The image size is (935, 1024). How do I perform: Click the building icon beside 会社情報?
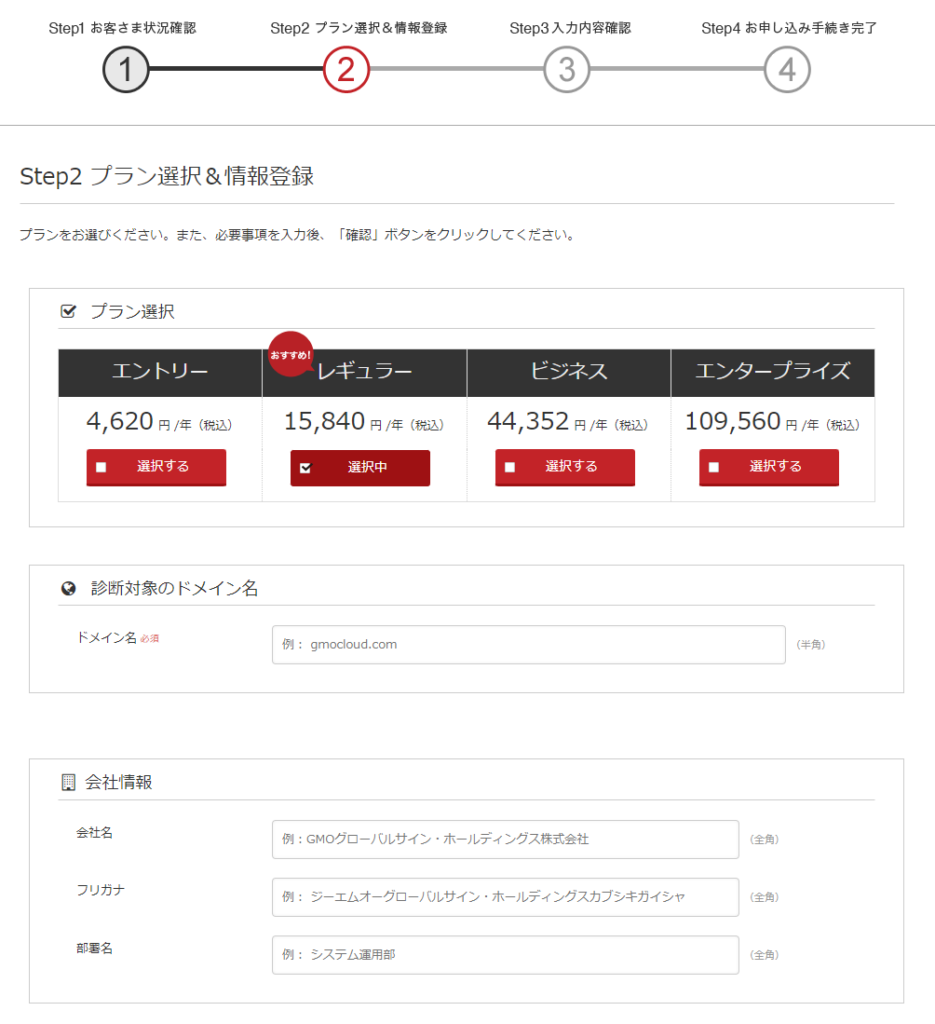click(x=68, y=782)
